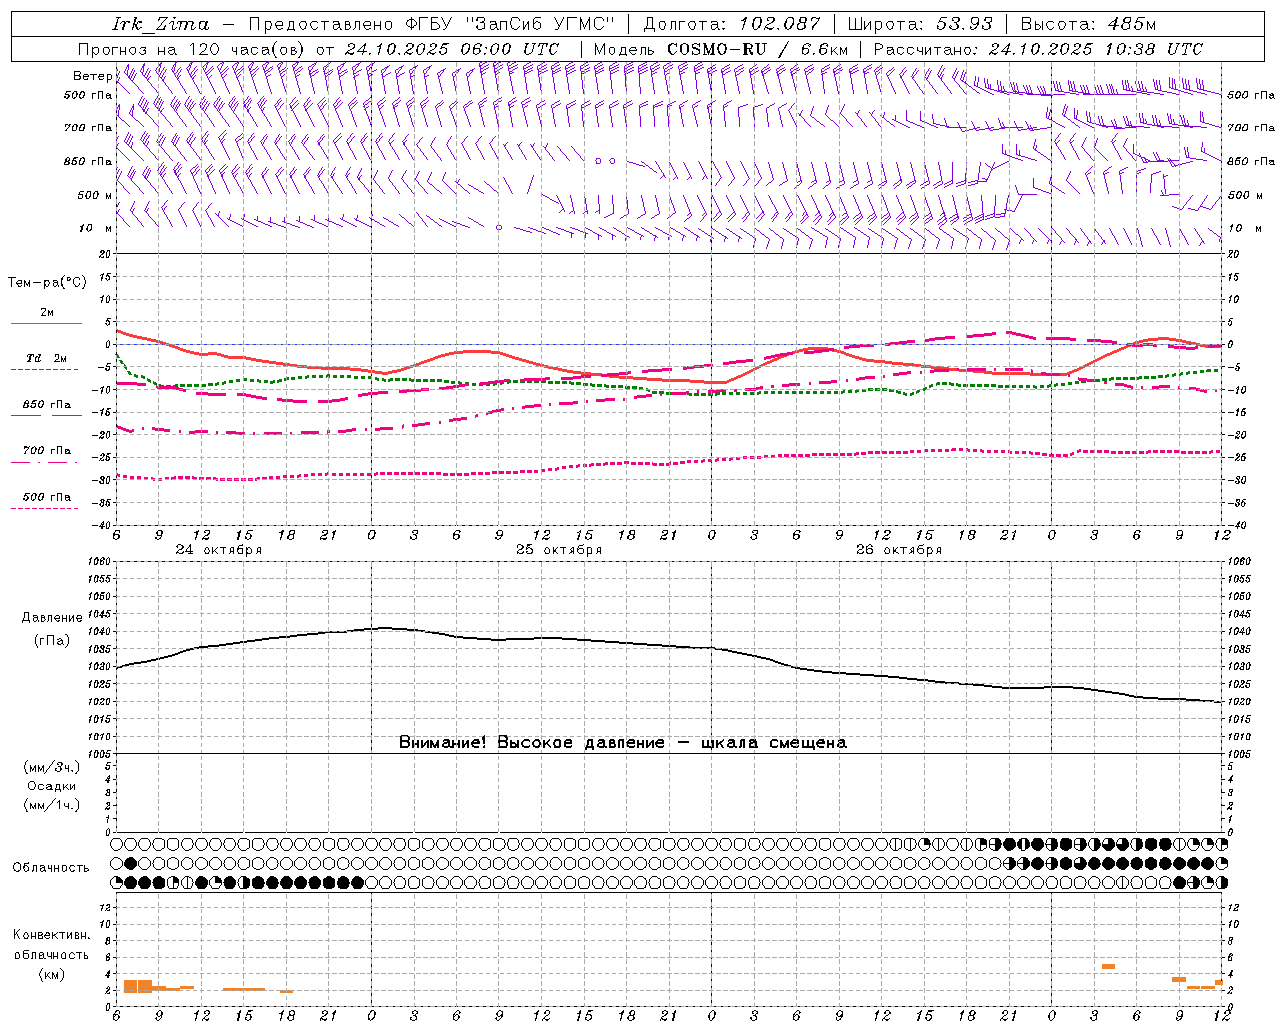
Task: Select the 'Тем-ра(°C)' temperature label
Action: point(47,283)
